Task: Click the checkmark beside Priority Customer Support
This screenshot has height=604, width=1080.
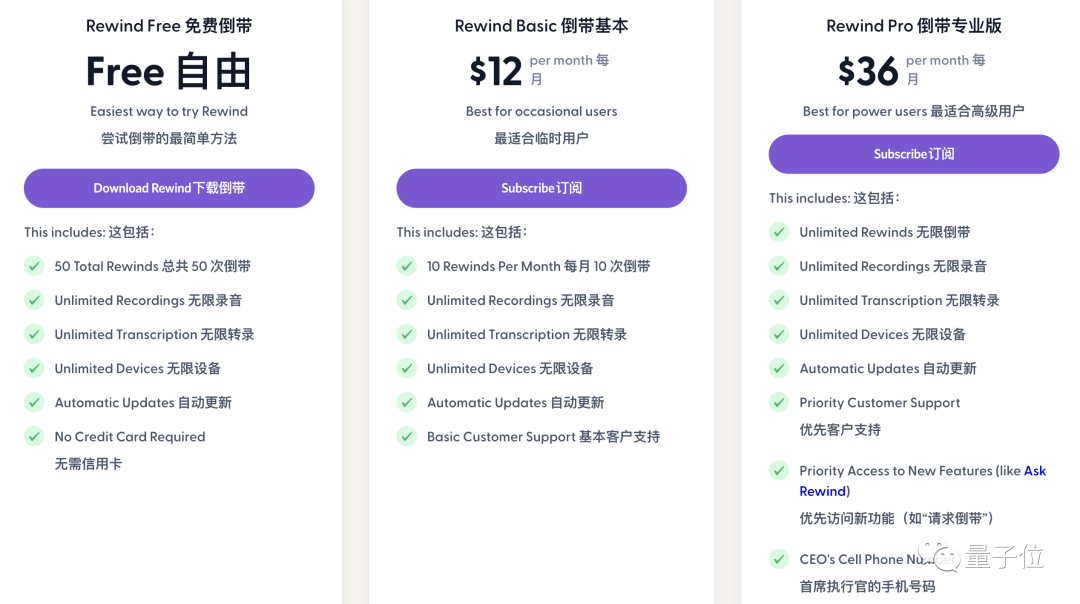Action: pos(779,402)
